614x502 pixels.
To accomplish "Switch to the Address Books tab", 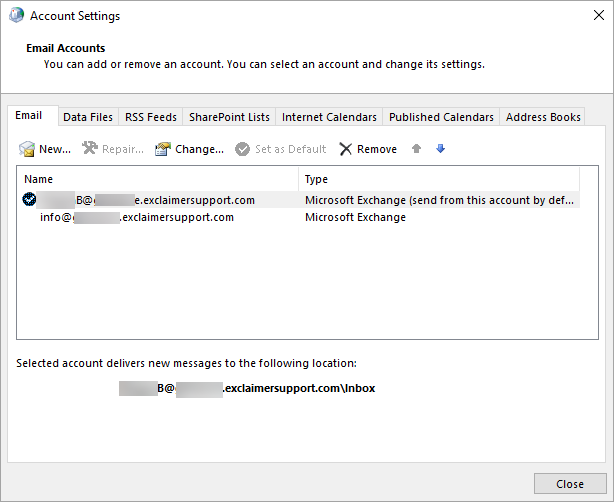I will tap(543, 117).
